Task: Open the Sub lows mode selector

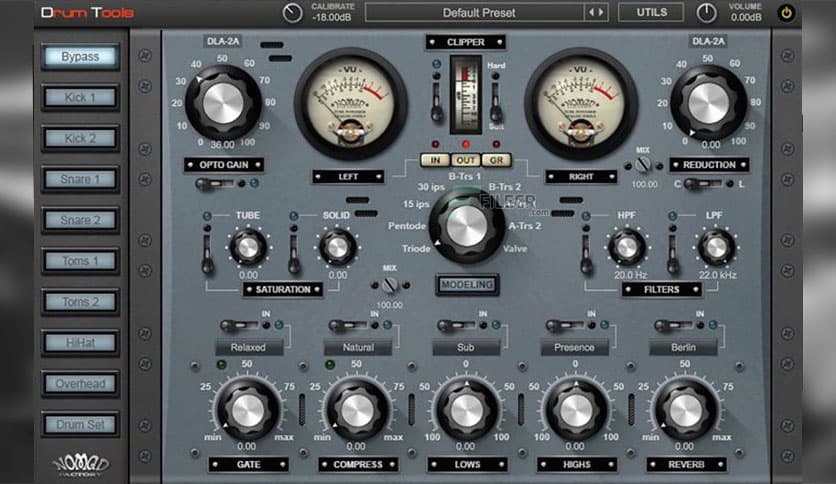Action: click(466, 348)
